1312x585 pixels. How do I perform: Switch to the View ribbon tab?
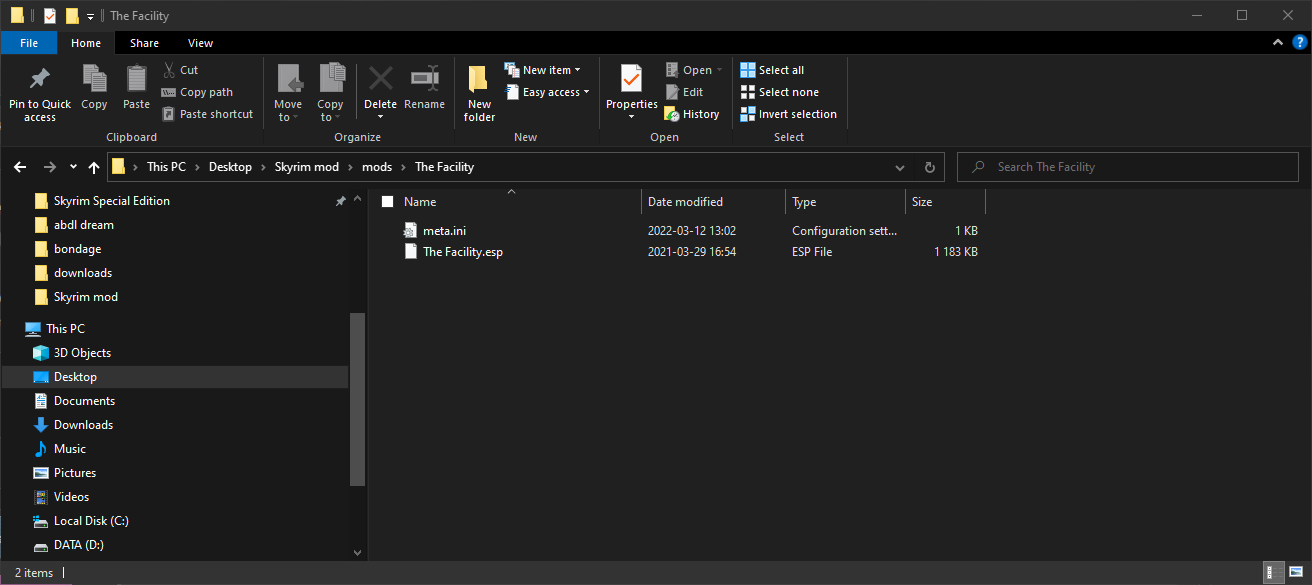click(x=200, y=43)
